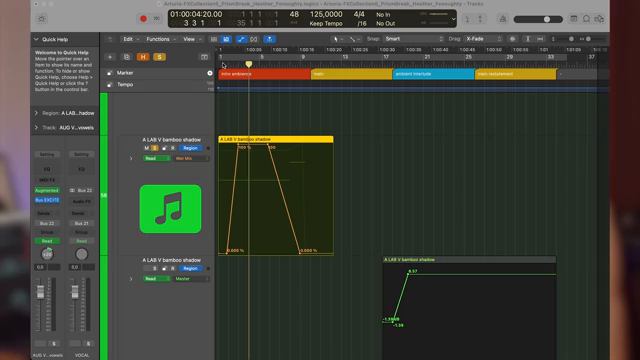Open the list editors icon at top right
This screenshot has width=640, height=360.
(573, 19)
